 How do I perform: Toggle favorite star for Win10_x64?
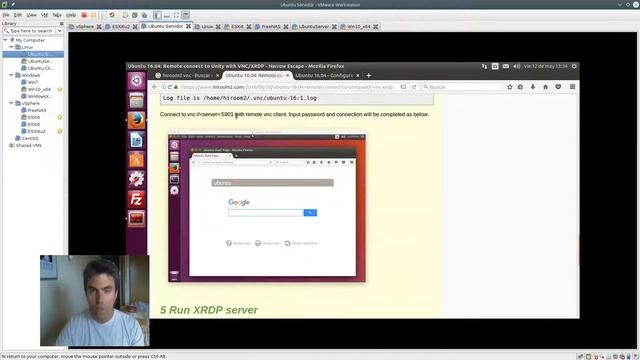[60, 89]
